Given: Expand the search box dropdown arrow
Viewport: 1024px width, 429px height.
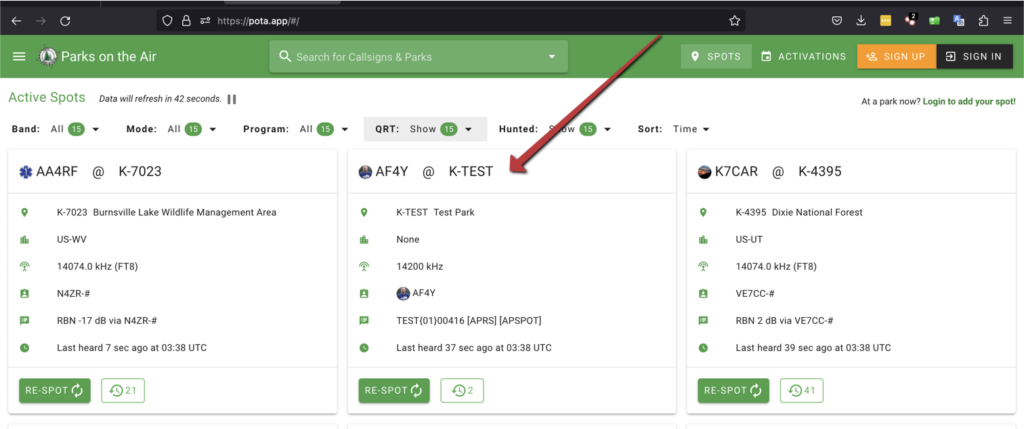Looking at the screenshot, I should coord(552,57).
